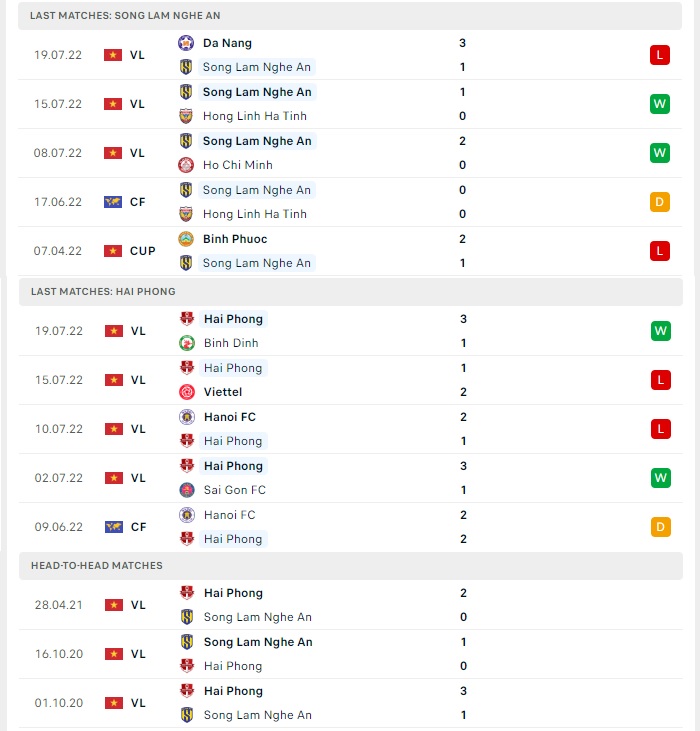The image size is (700, 731).
Task: Click the Viettel club crest
Action: (187, 392)
